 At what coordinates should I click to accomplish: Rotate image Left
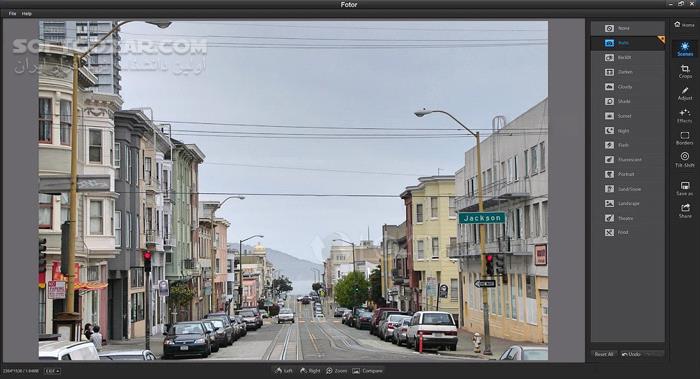click(x=284, y=371)
